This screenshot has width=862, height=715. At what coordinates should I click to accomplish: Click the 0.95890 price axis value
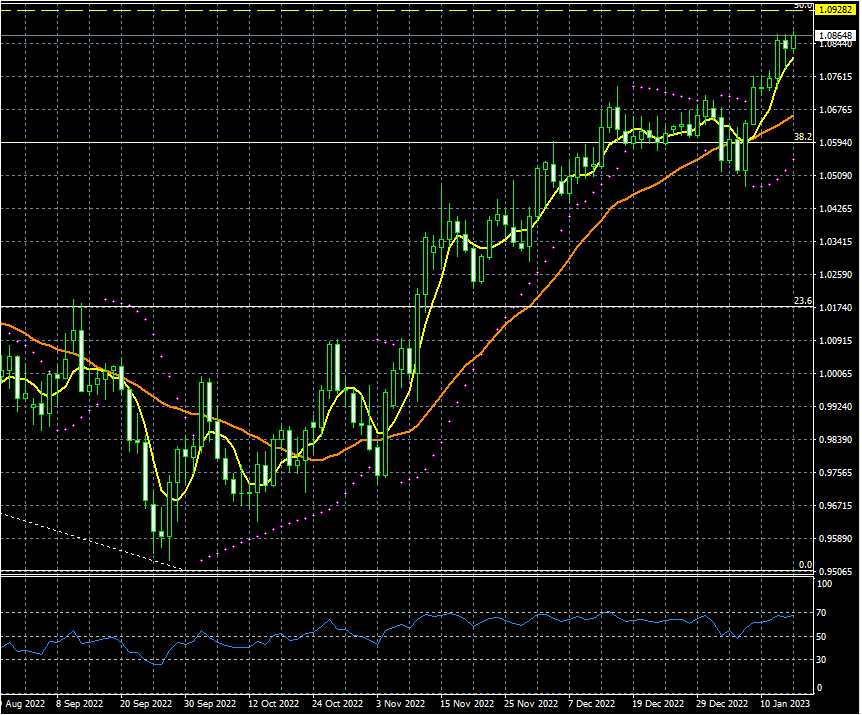(836, 539)
